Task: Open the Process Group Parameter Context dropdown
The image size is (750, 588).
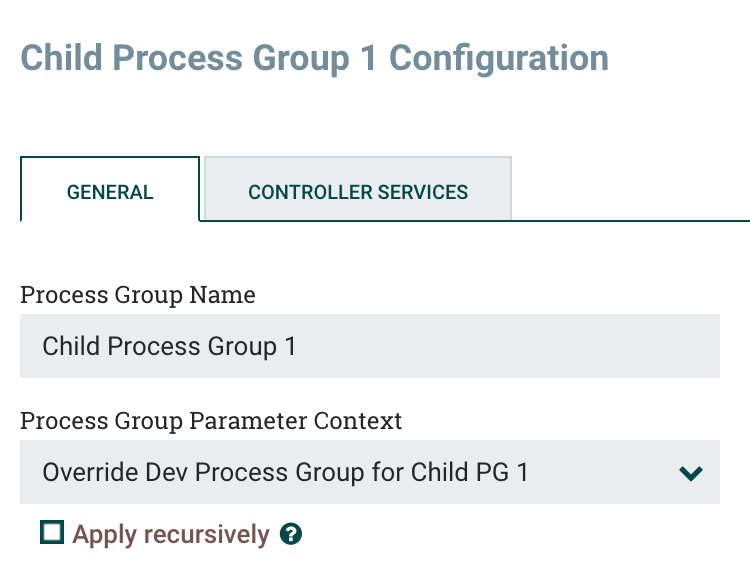Action: coord(369,472)
